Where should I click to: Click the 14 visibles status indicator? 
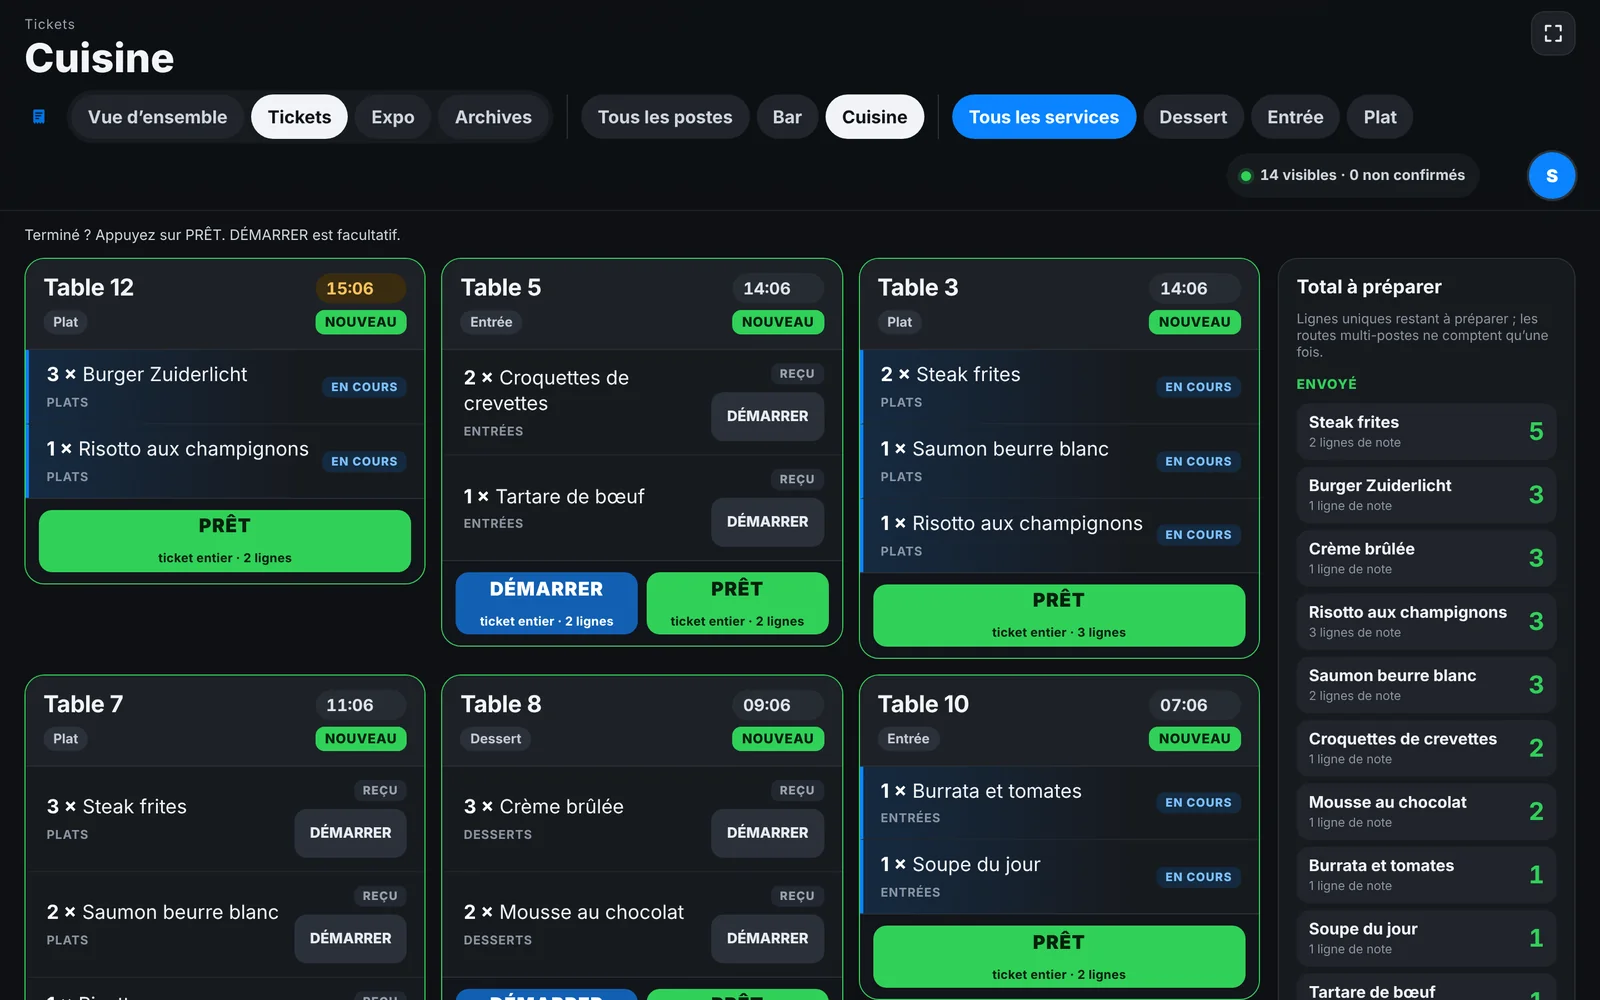1352,175
